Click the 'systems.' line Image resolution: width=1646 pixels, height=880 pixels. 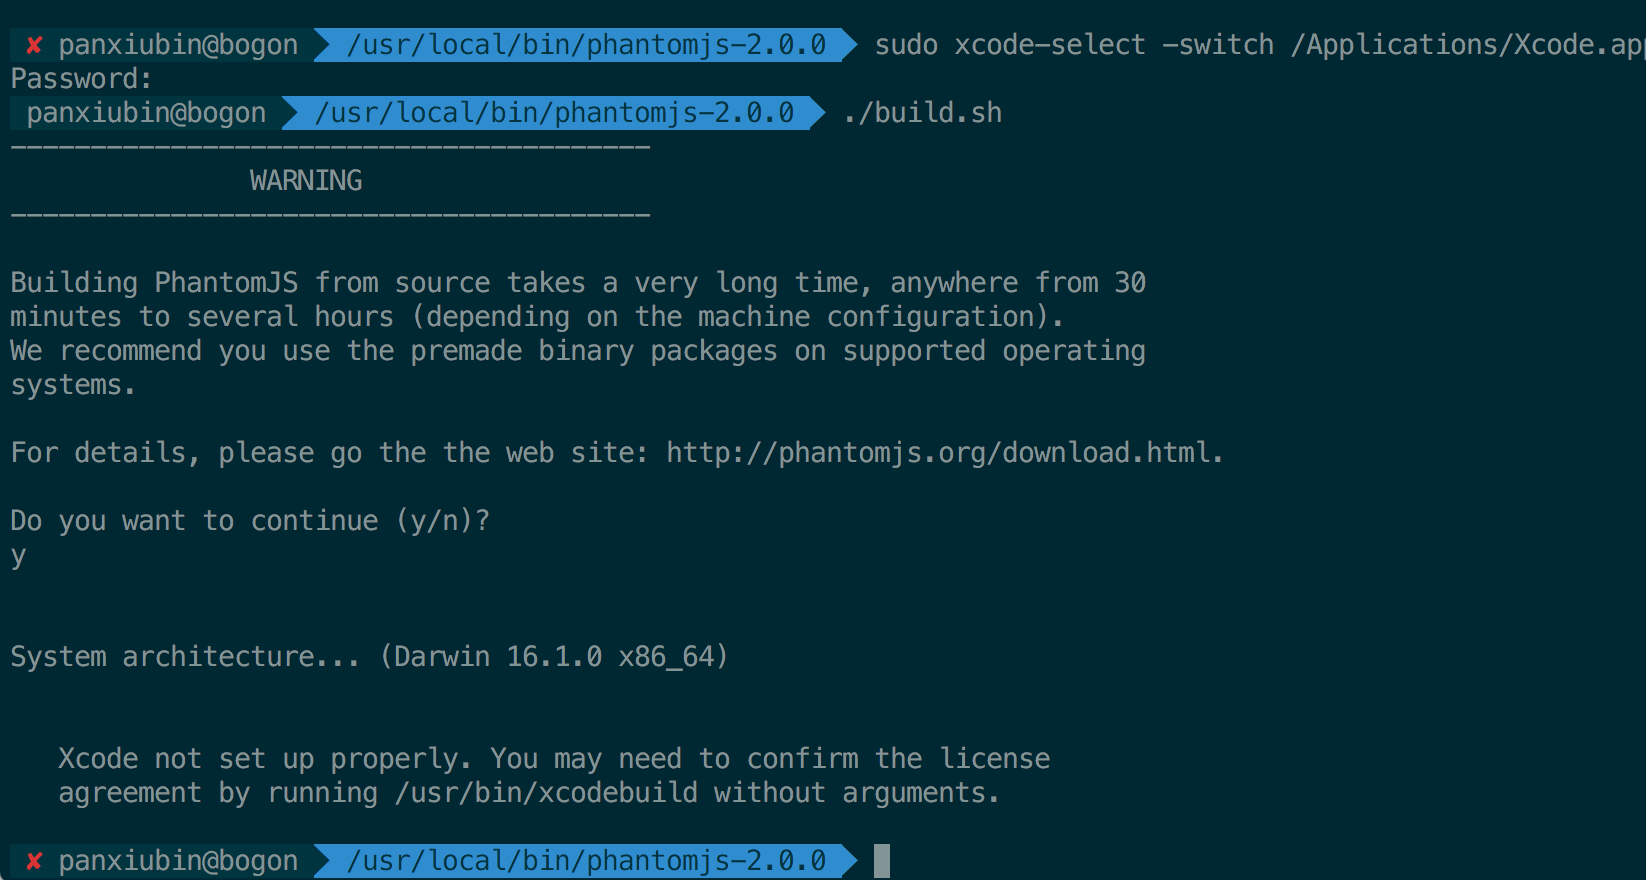pos(73,385)
